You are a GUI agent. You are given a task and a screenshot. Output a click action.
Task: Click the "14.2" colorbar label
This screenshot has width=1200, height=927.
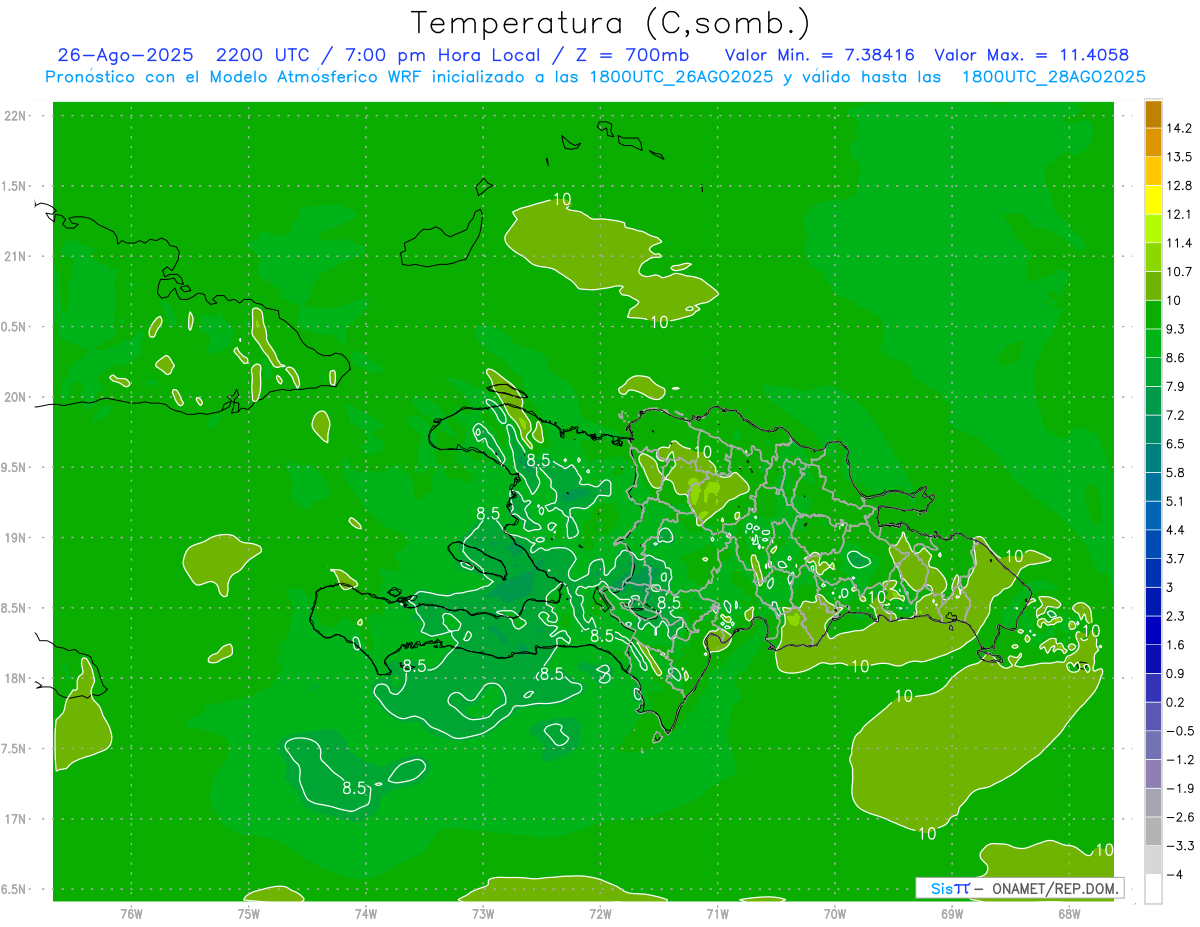click(x=1180, y=128)
